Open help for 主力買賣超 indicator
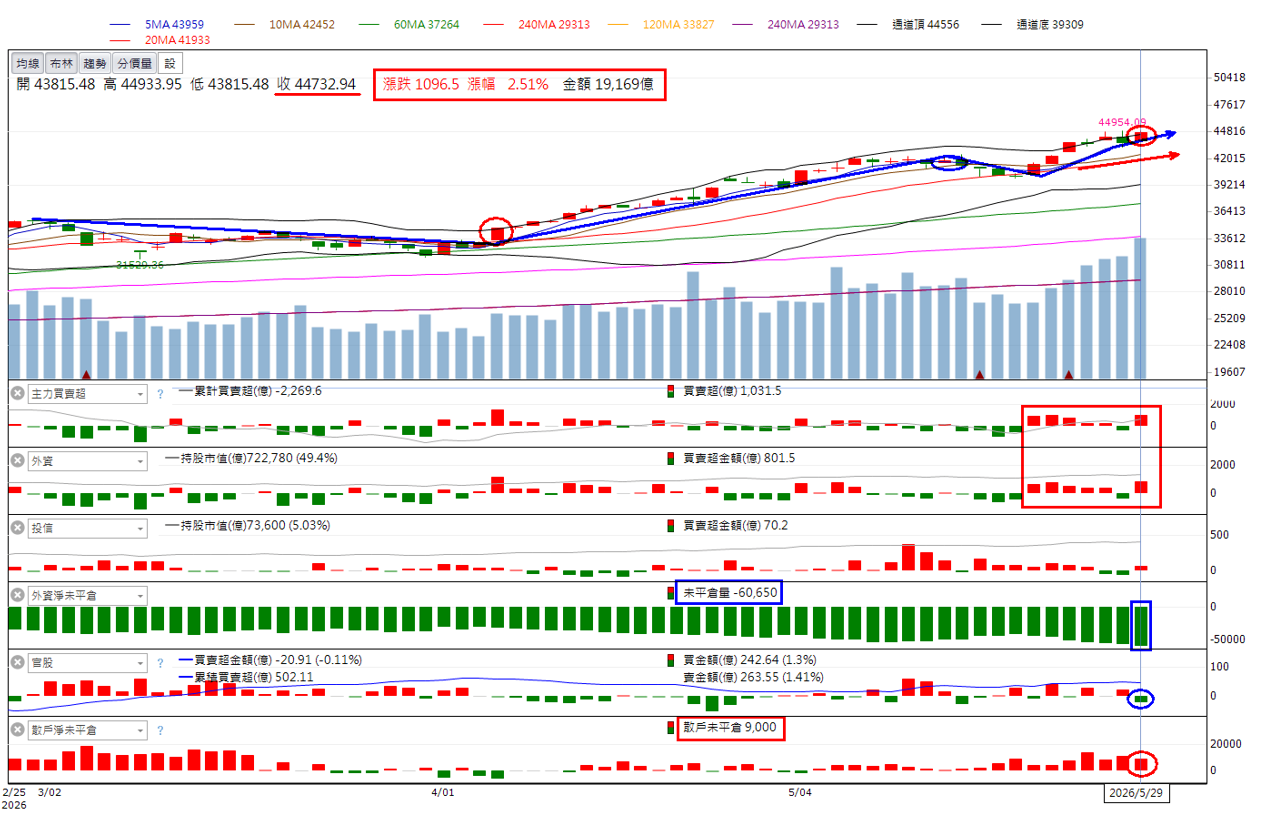Viewport: 1265px width, 813px height. [x=160, y=393]
